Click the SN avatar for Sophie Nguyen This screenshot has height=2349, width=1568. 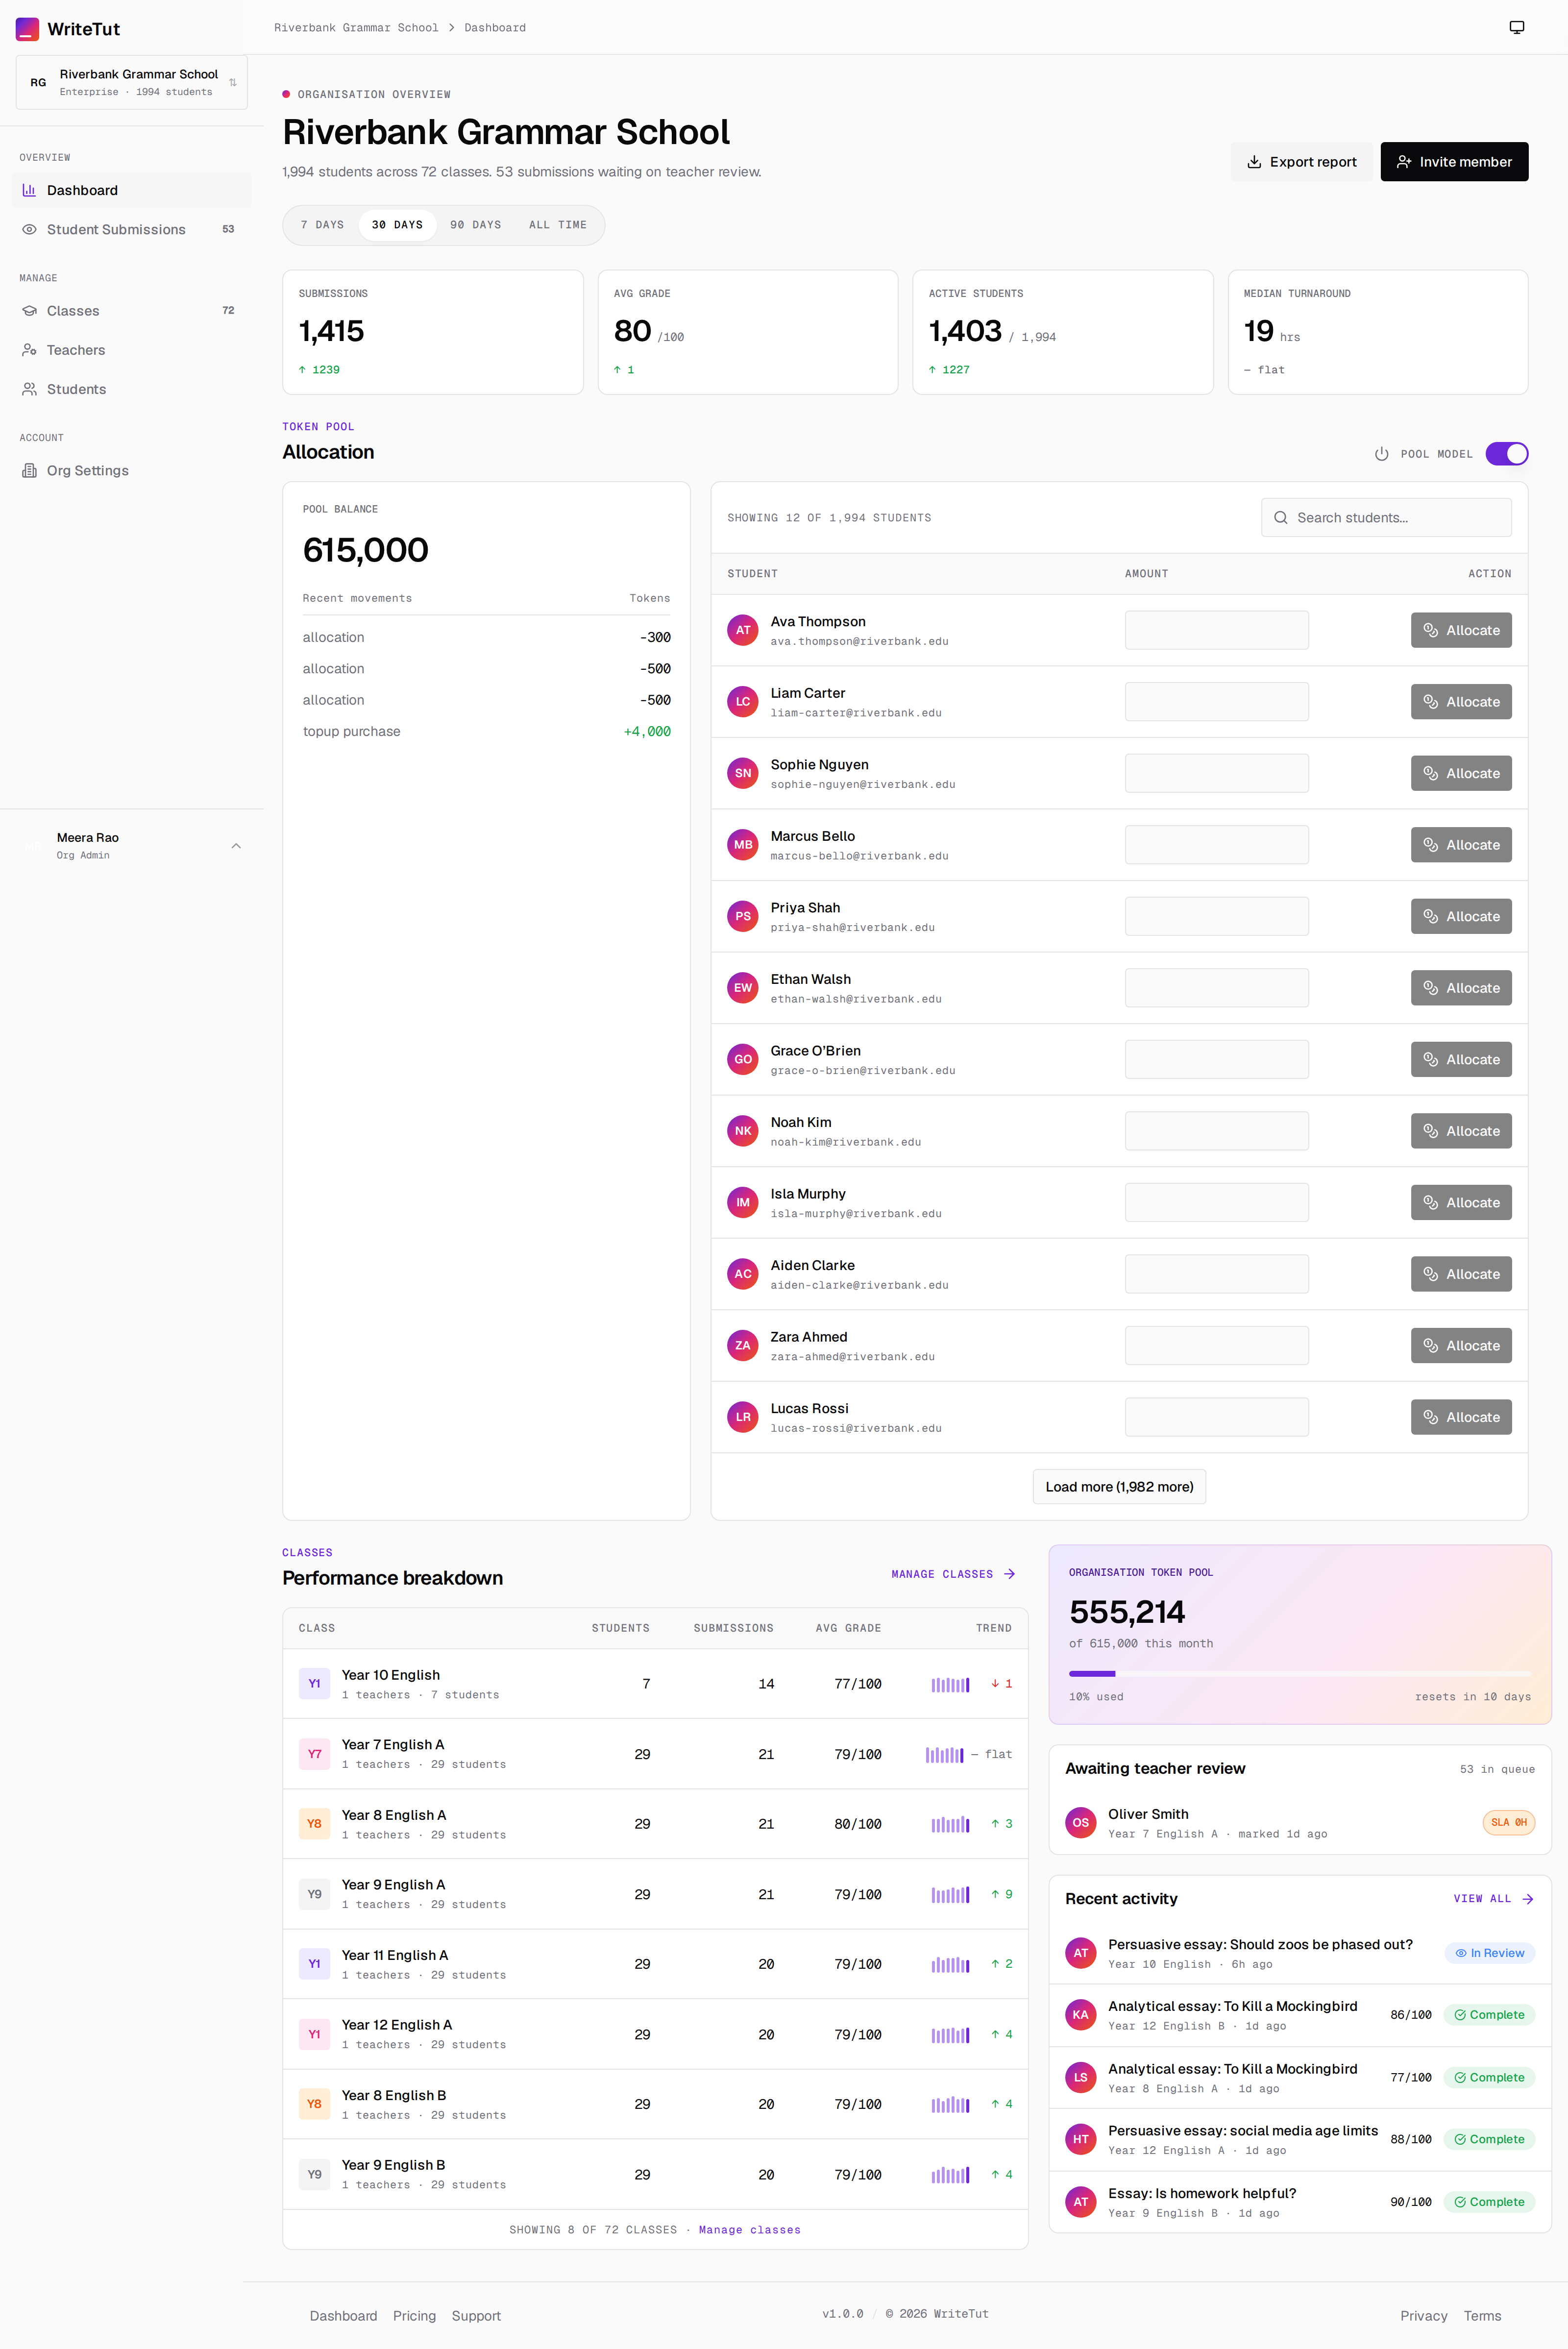click(x=743, y=773)
